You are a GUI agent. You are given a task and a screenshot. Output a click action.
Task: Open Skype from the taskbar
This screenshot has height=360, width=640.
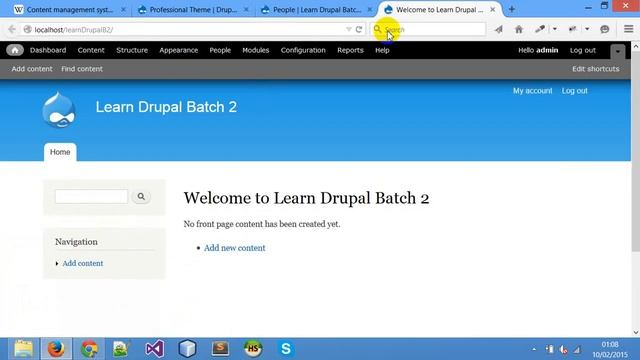click(286, 349)
